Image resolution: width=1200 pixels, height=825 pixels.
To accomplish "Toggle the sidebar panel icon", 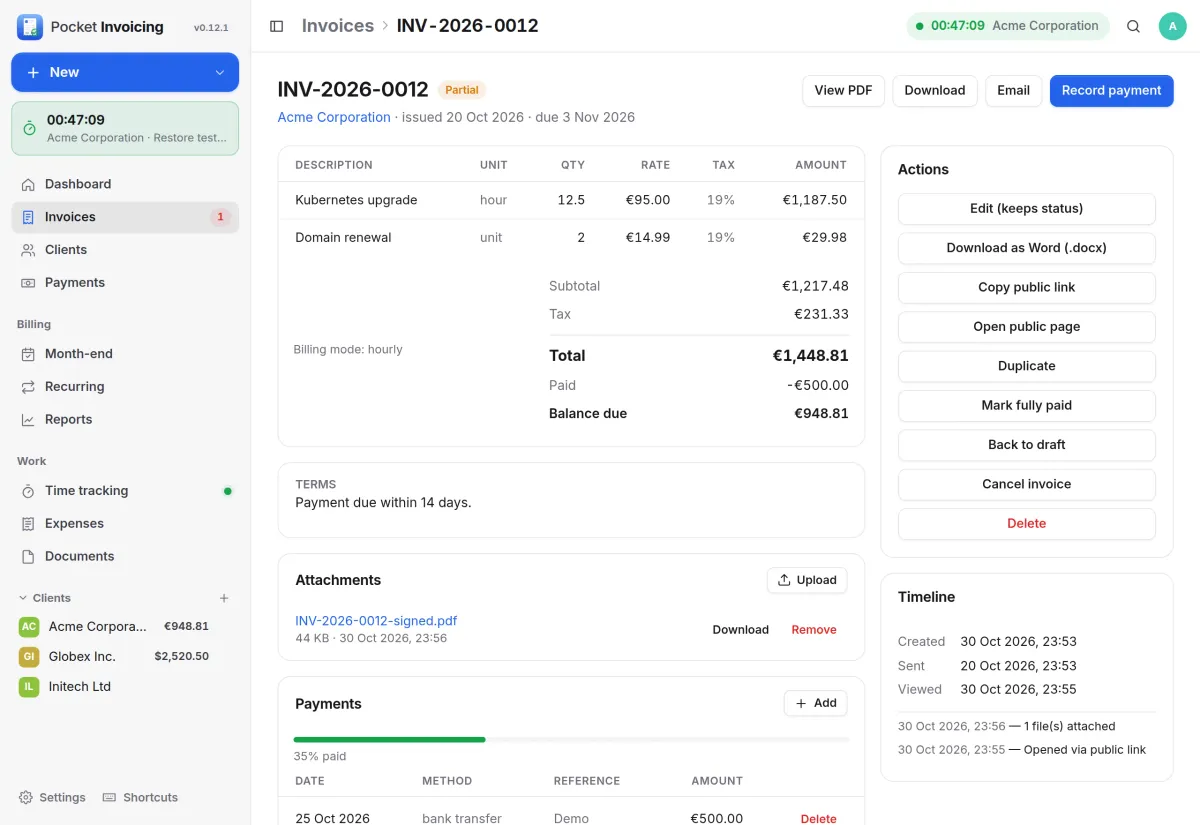I will tap(277, 26).
